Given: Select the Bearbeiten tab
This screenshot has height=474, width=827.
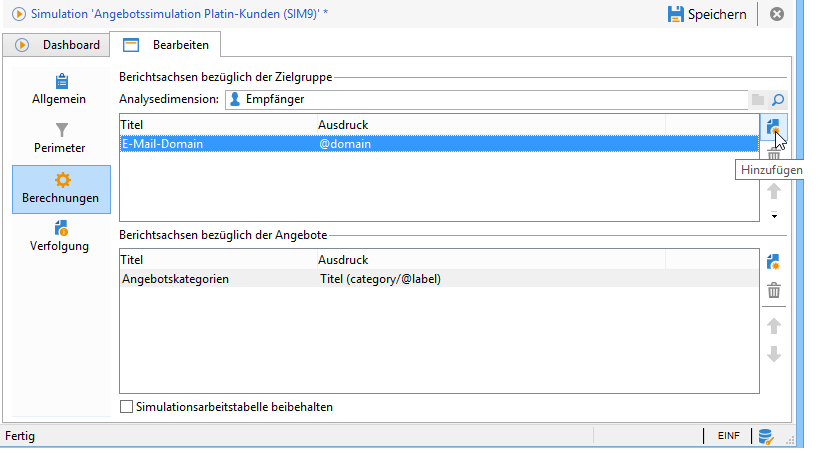Looking at the screenshot, I should coord(166,45).
